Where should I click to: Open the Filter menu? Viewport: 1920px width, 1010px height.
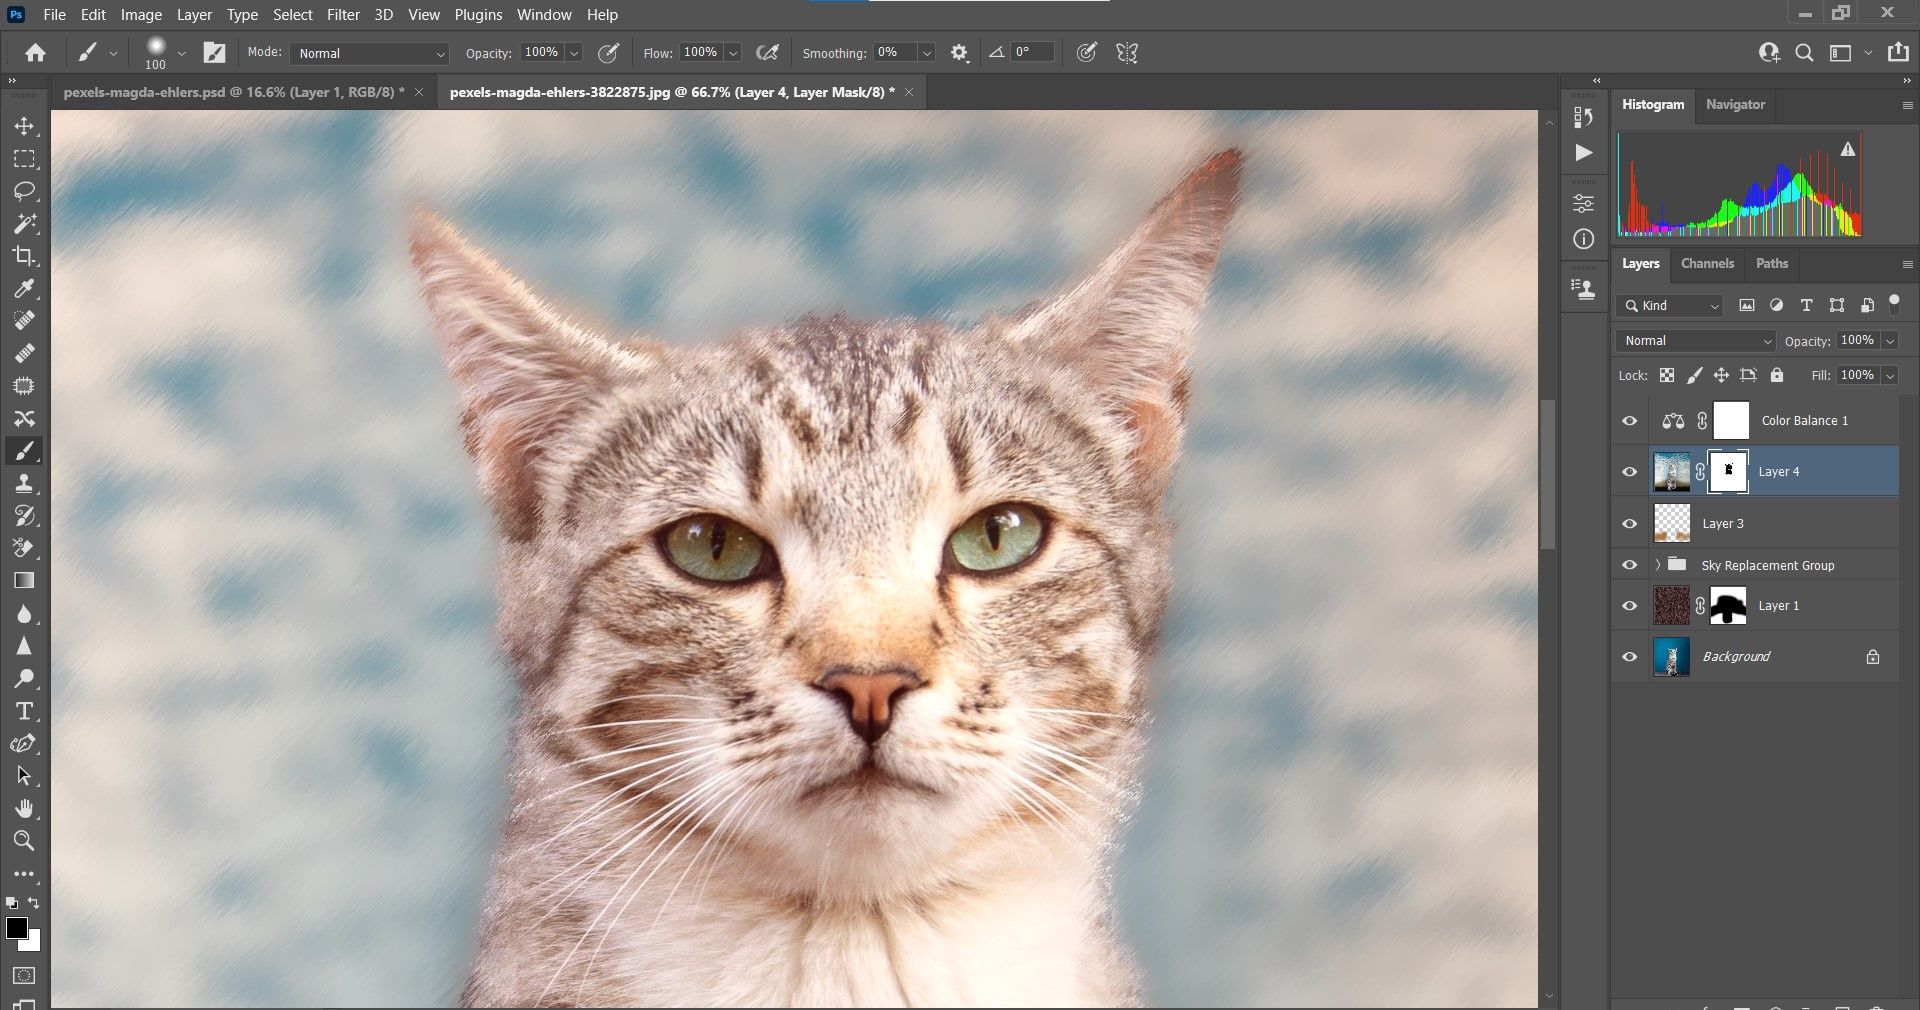coord(343,15)
